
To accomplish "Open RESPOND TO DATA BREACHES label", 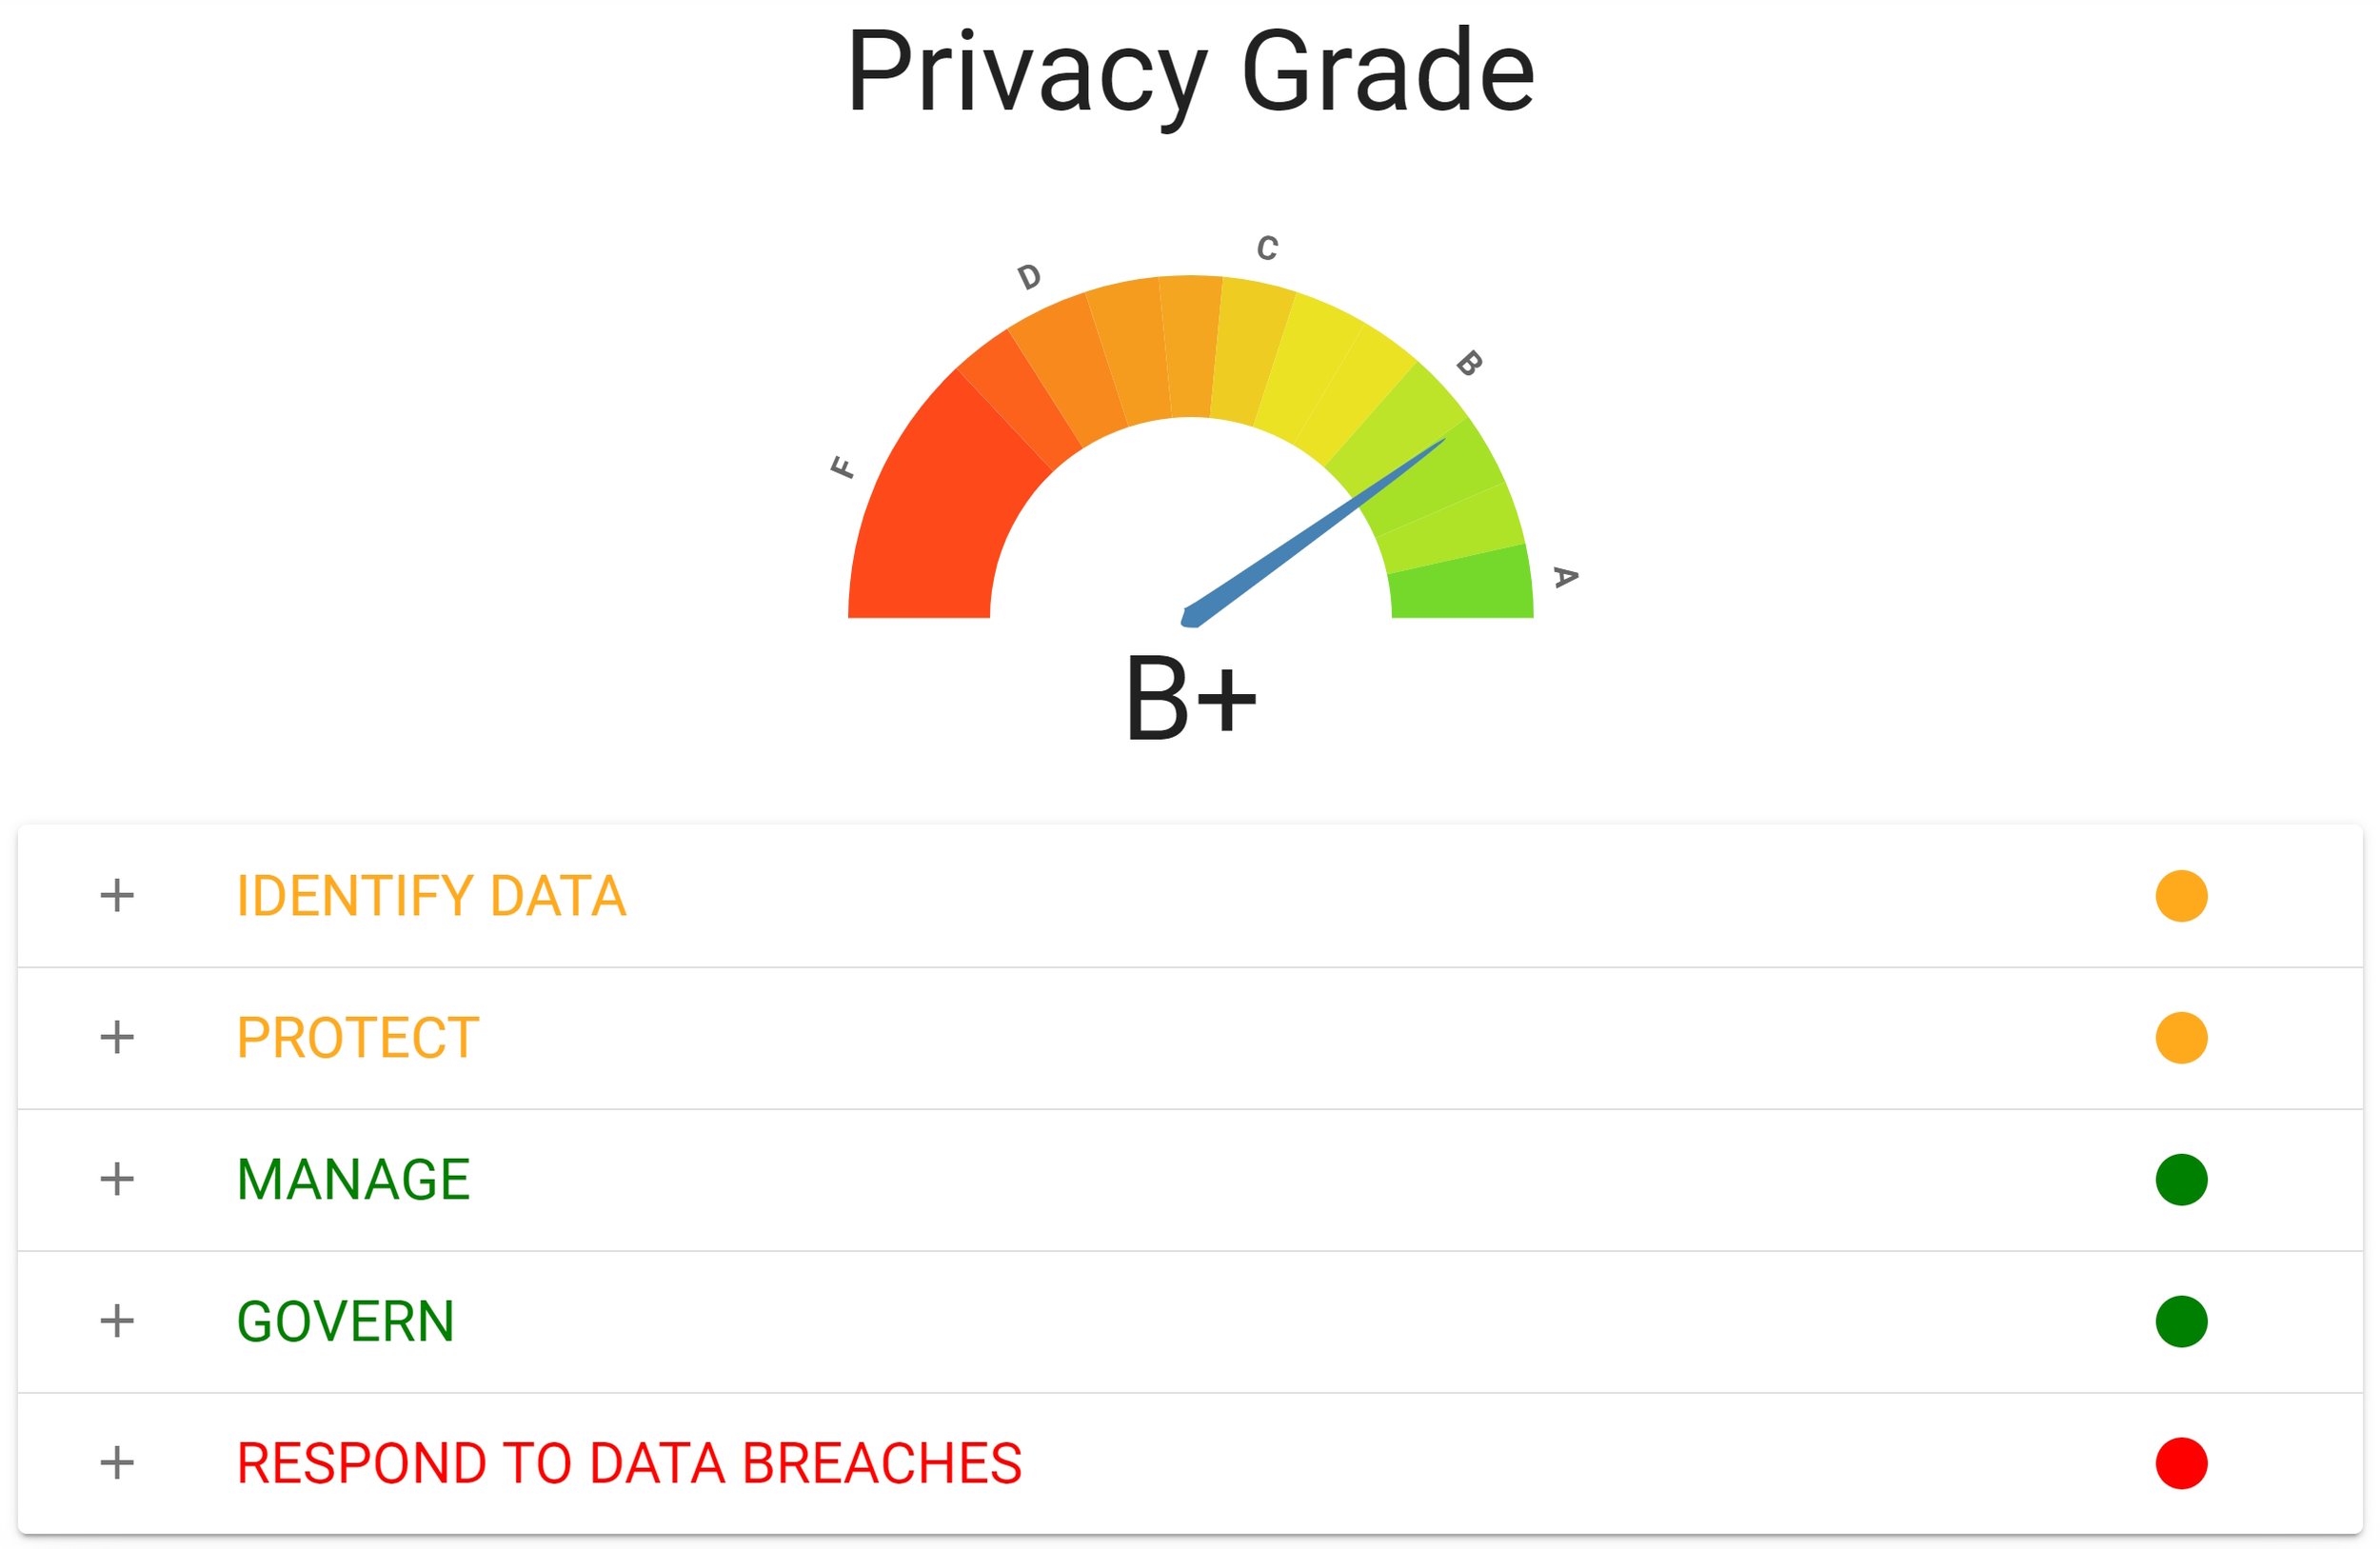I will 629,1463.
